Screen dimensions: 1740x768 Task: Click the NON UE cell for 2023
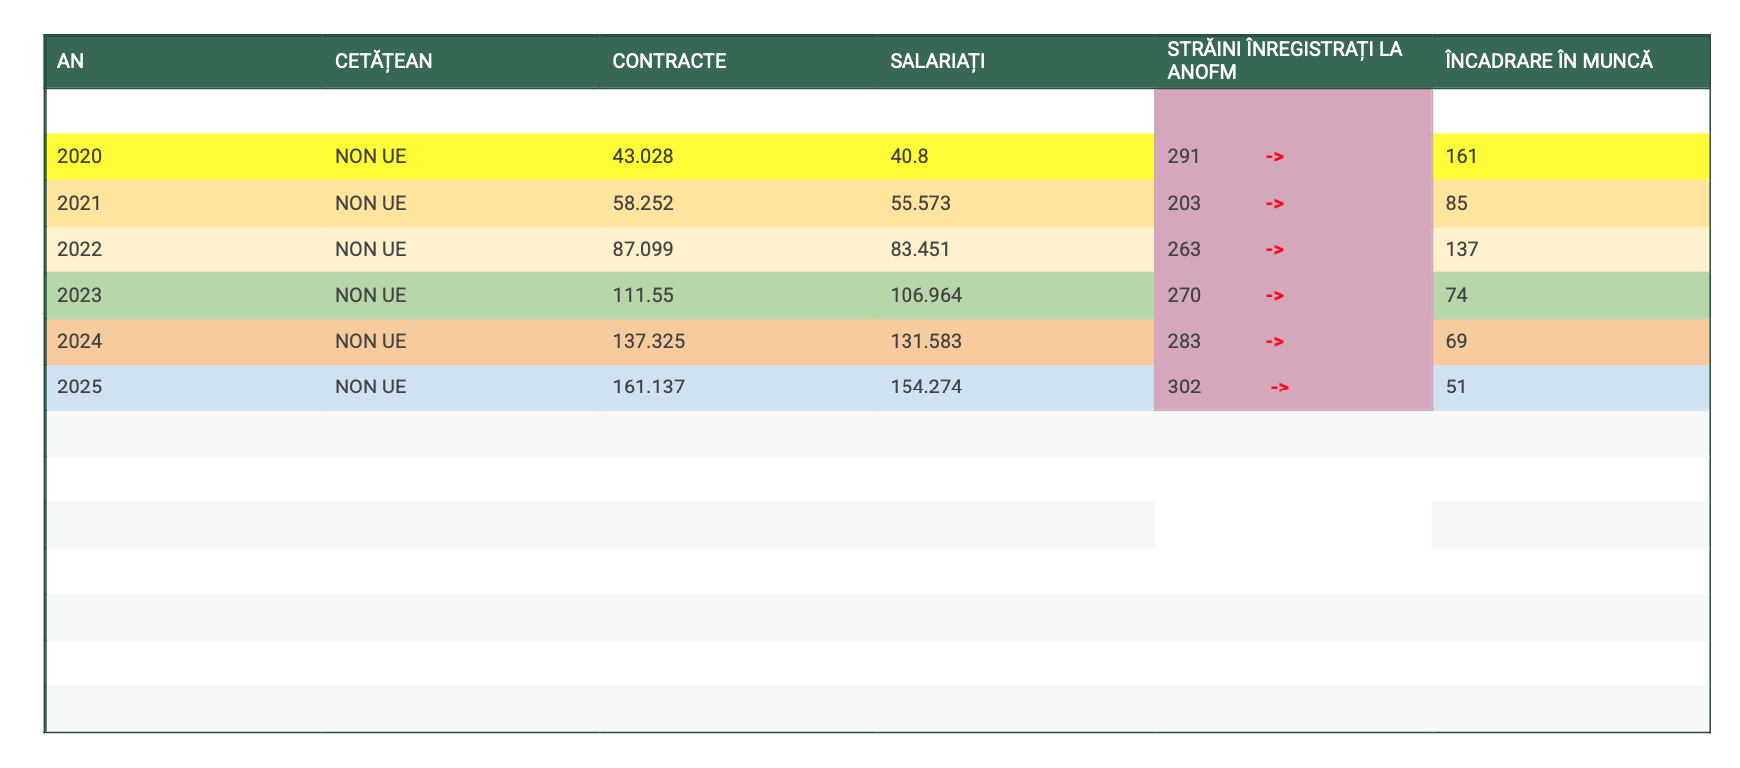[371, 296]
